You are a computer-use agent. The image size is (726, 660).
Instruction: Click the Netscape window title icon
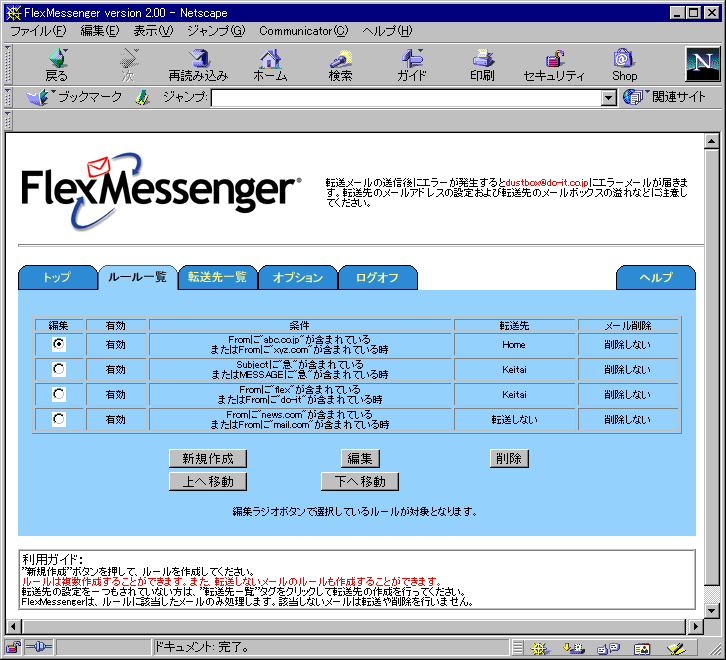pyautogui.click(x=13, y=13)
